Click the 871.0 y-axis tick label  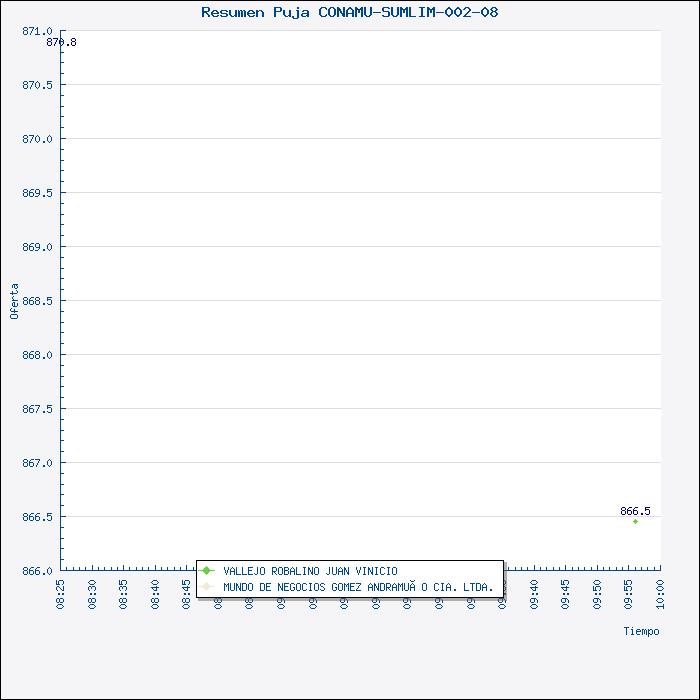pyautogui.click(x=37, y=31)
